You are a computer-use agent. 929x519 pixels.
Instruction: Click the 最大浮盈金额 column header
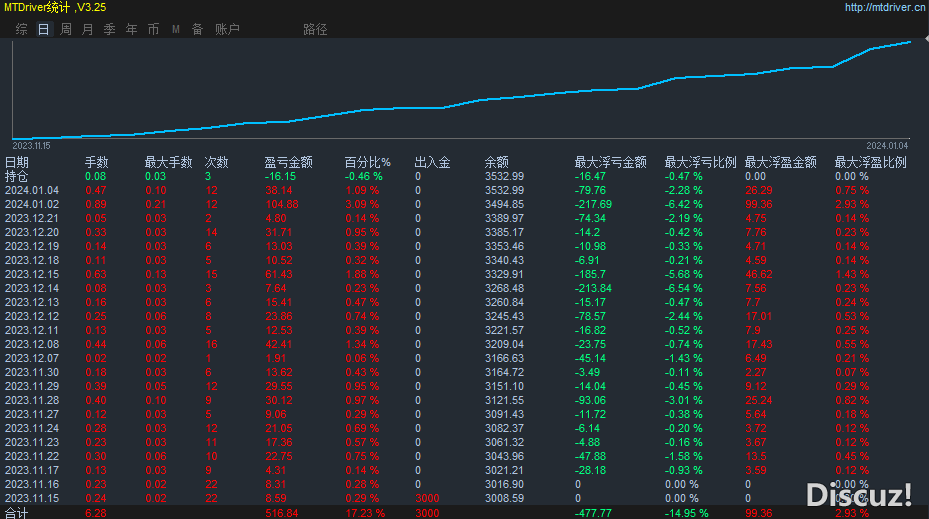pyautogui.click(x=780, y=162)
